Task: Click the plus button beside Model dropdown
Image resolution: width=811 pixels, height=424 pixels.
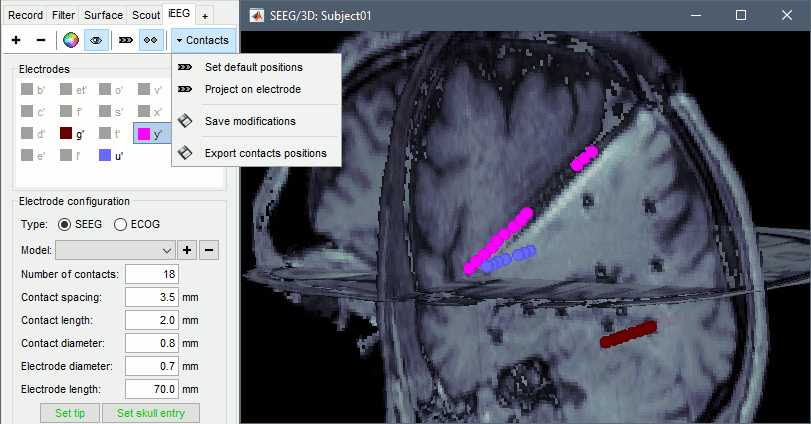Action: pos(189,249)
